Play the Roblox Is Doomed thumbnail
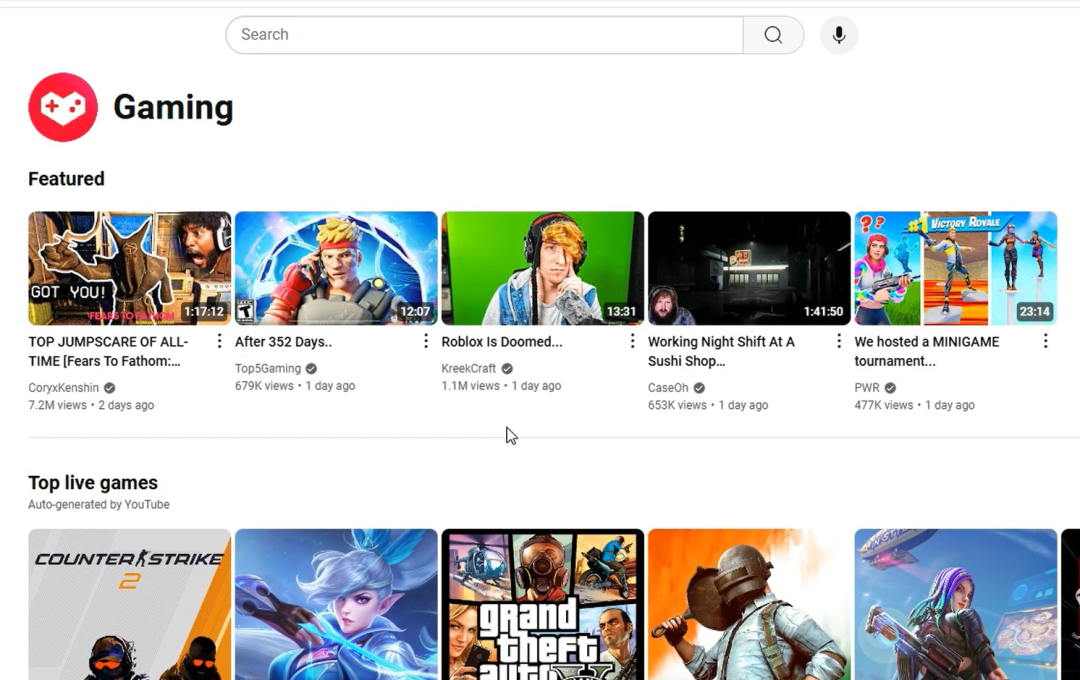The image size is (1080, 680). pyautogui.click(x=543, y=268)
